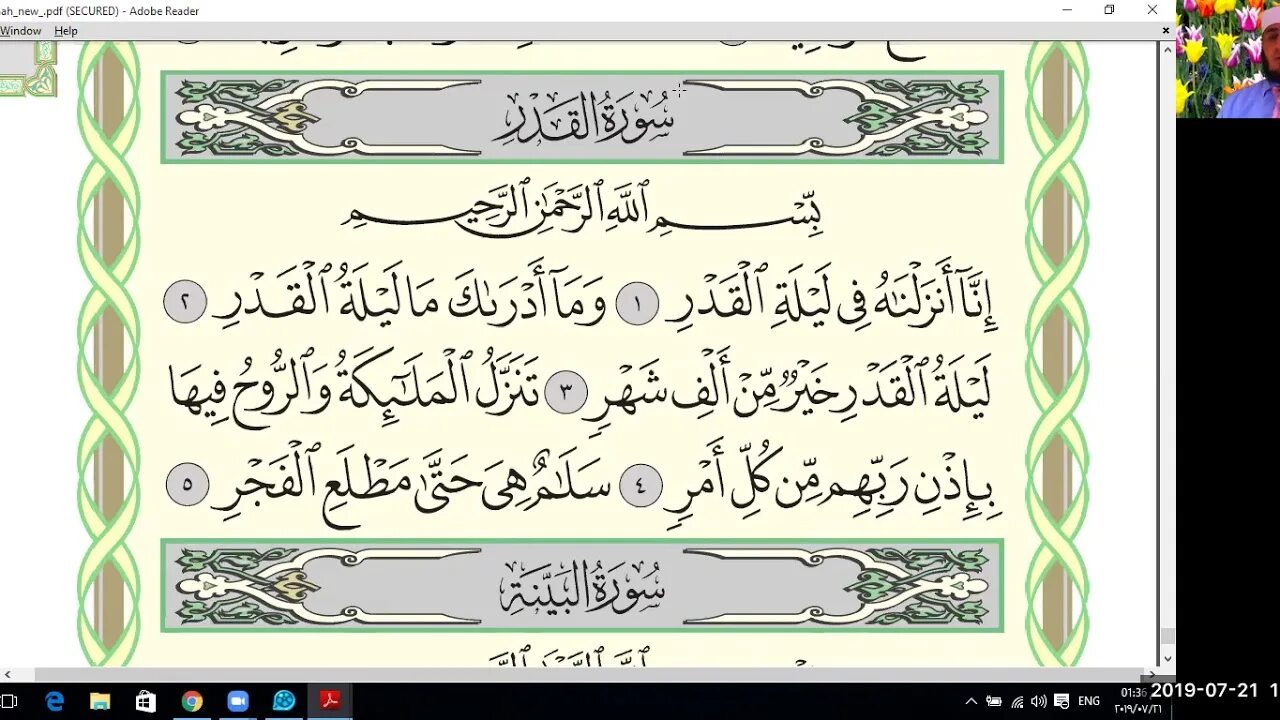The width and height of the screenshot is (1280, 720).
Task: Restore down the Adobe Reader window
Action: [1109, 10]
